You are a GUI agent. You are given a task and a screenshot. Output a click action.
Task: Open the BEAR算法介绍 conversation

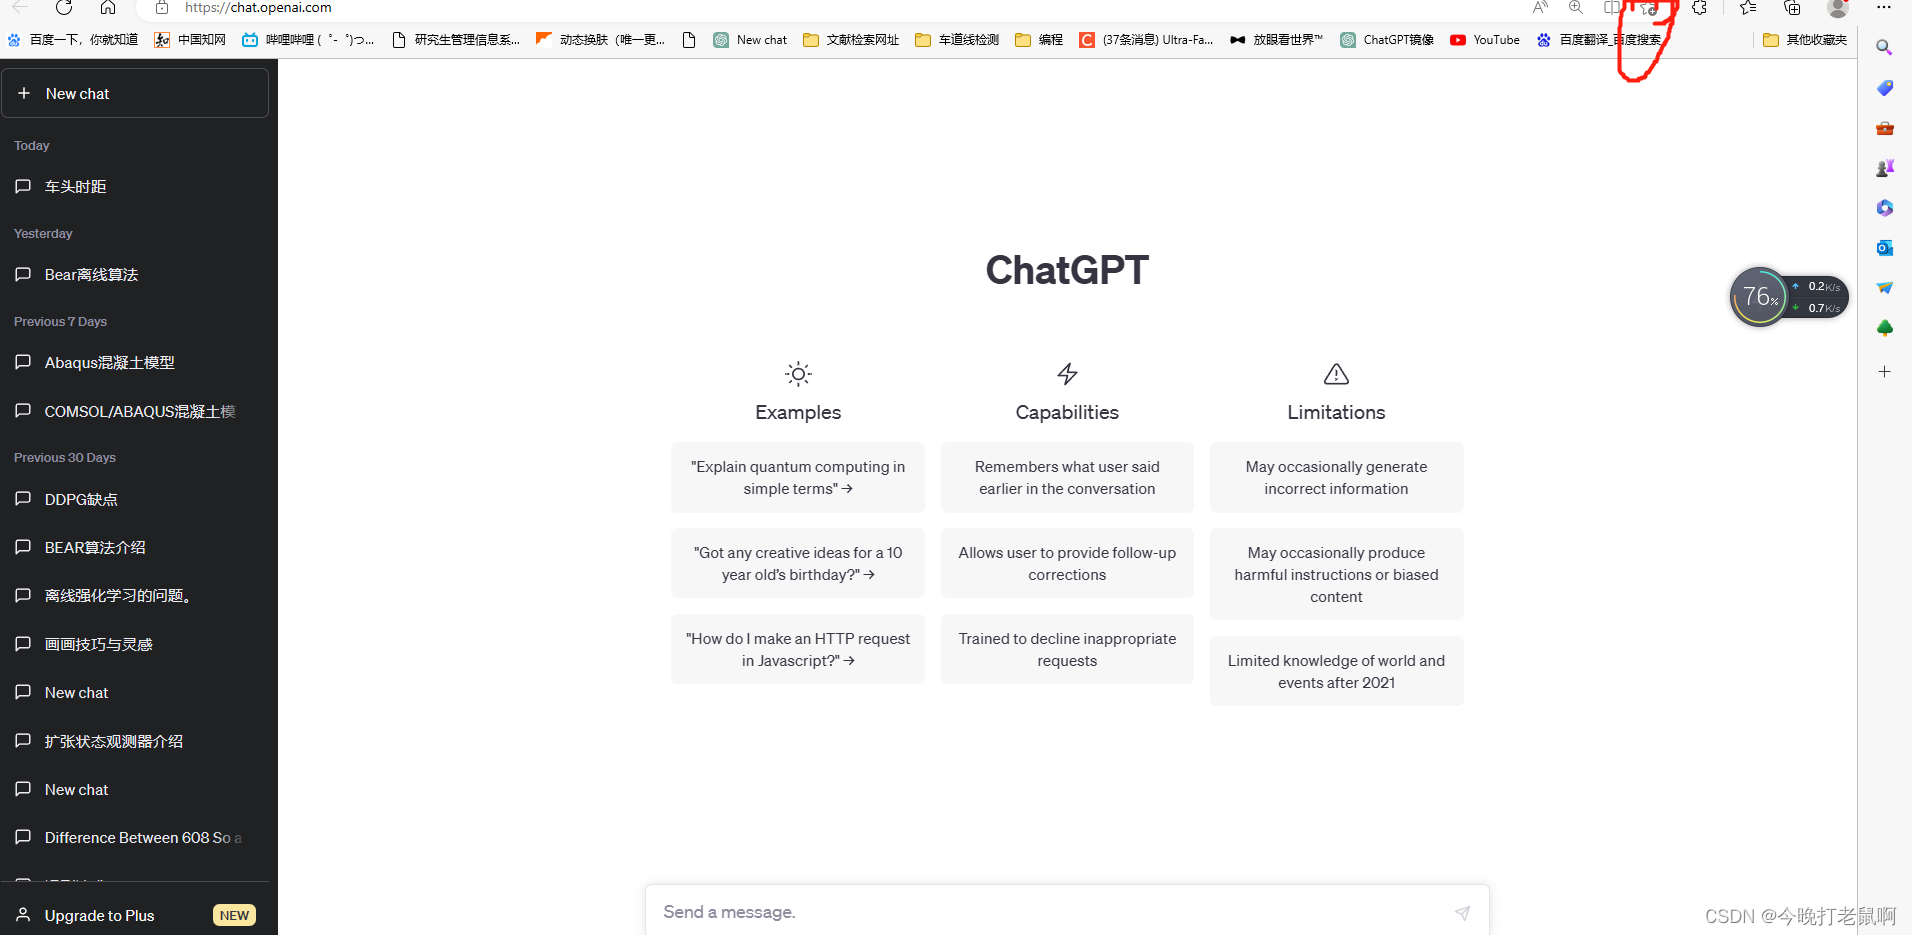click(x=135, y=547)
